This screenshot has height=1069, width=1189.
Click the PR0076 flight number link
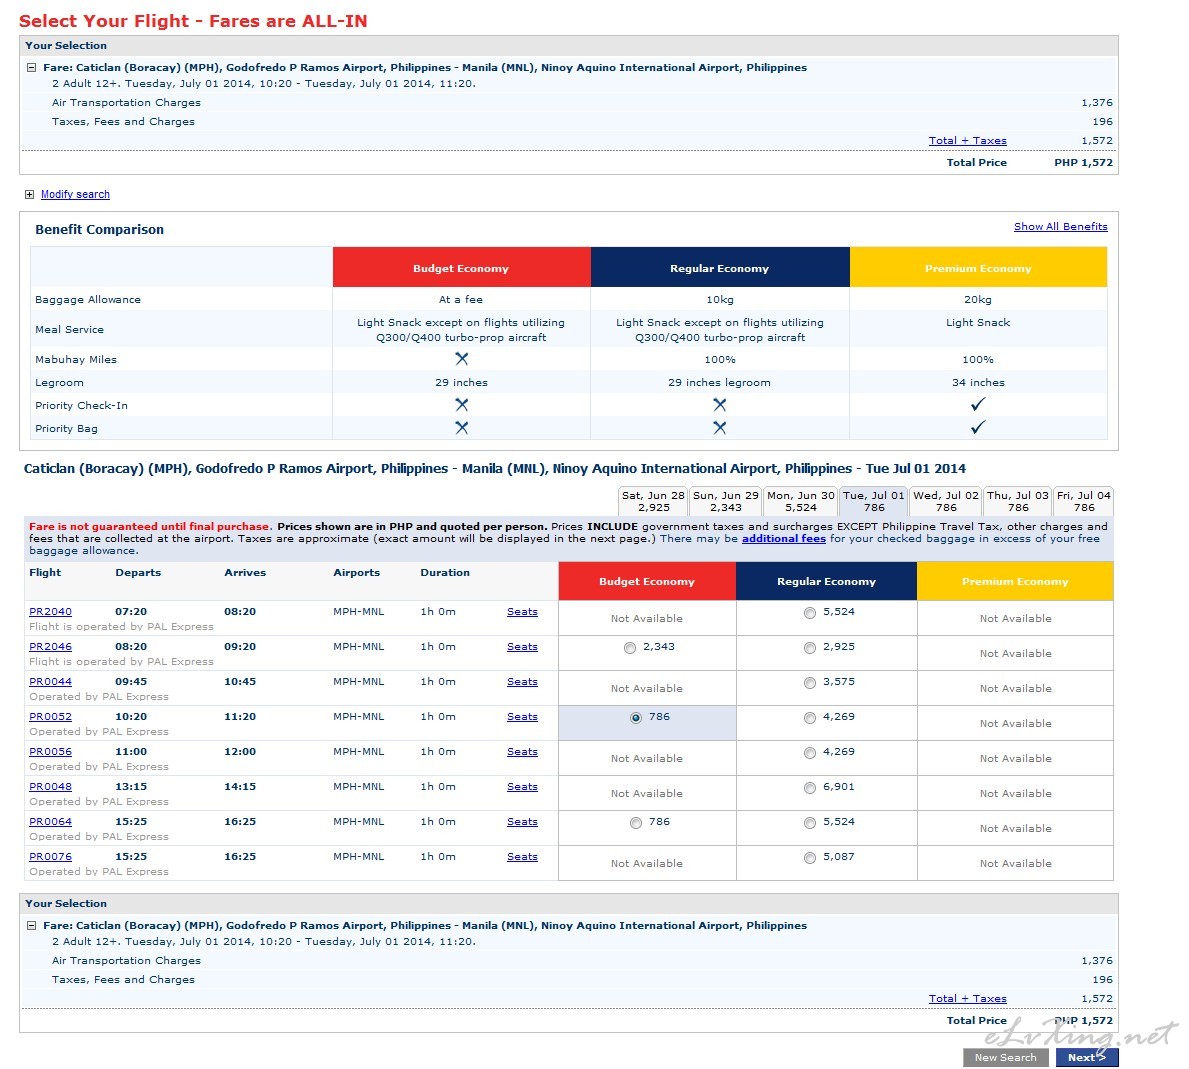pyautogui.click(x=50, y=856)
